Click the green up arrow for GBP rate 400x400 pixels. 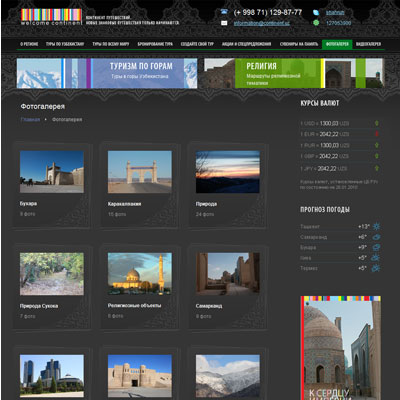(377, 156)
